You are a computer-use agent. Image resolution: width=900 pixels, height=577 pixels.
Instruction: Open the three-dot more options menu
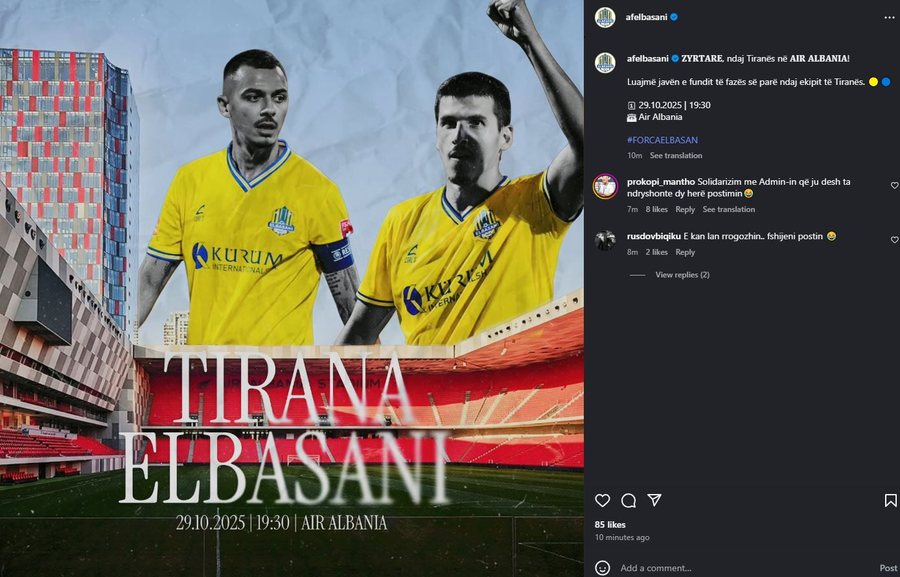(x=889, y=18)
